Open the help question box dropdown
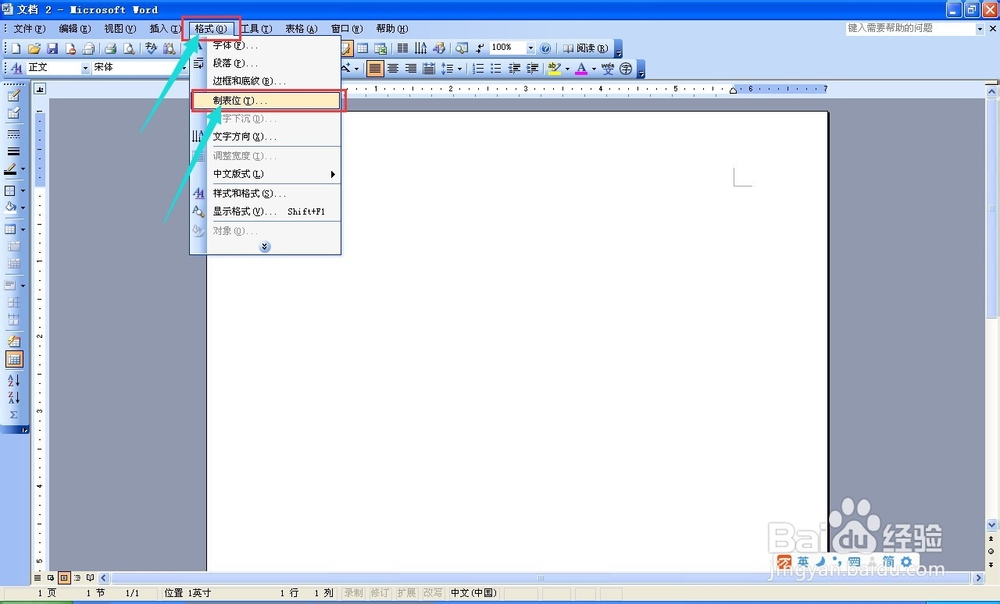This screenshot has width=1000, height=604. click(x=980, y=29)
